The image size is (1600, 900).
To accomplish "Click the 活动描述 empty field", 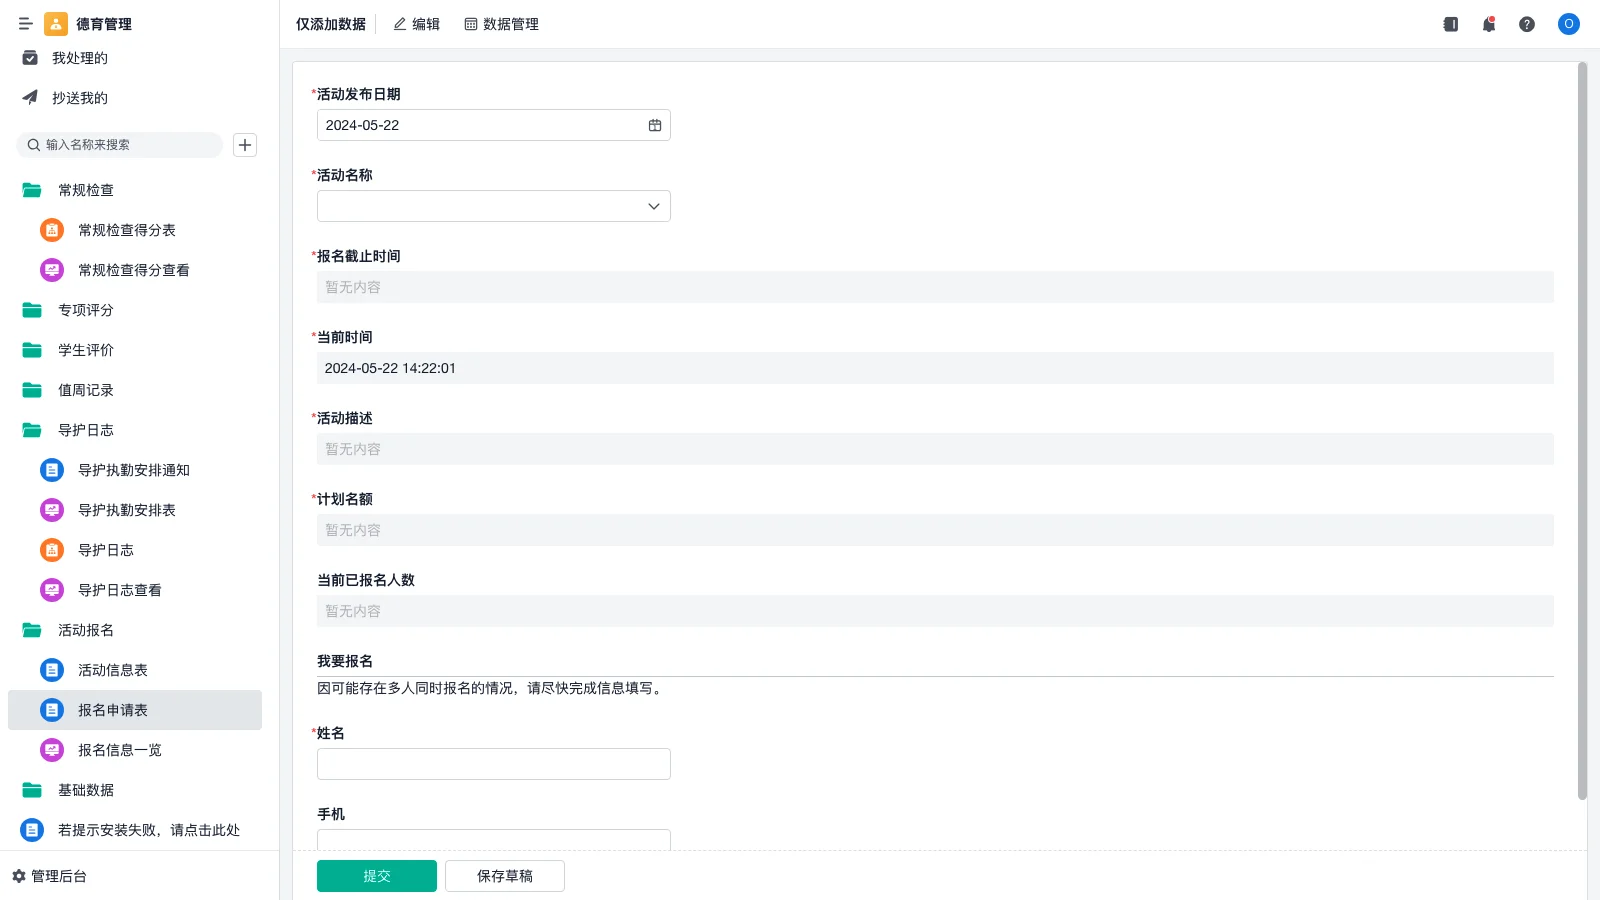I will click(935, 449).
